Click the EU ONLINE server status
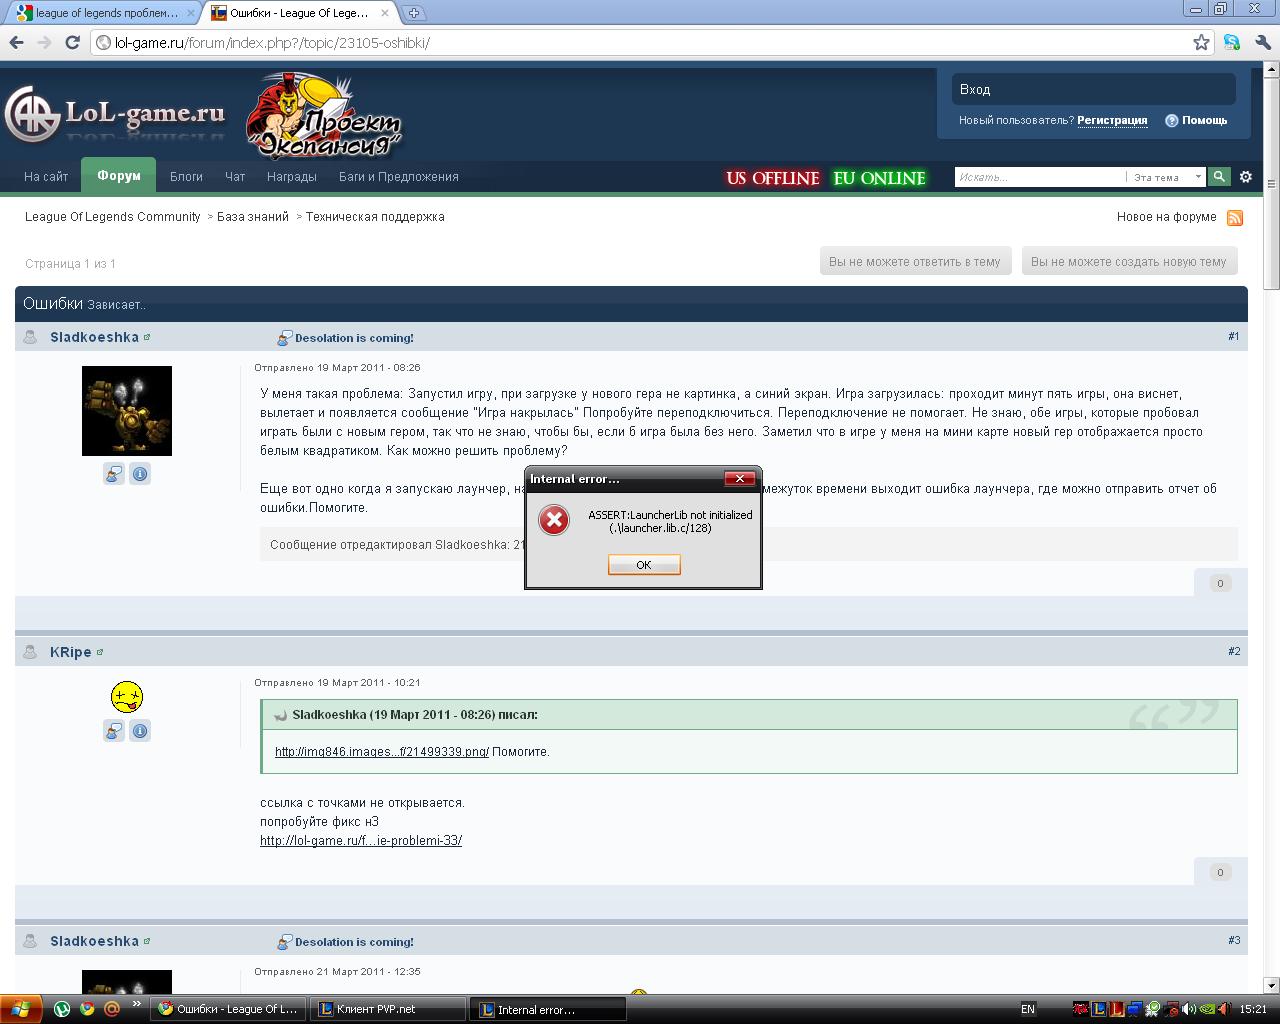The height and width of the screenshot is (1024, 1280). pos(880,178)
